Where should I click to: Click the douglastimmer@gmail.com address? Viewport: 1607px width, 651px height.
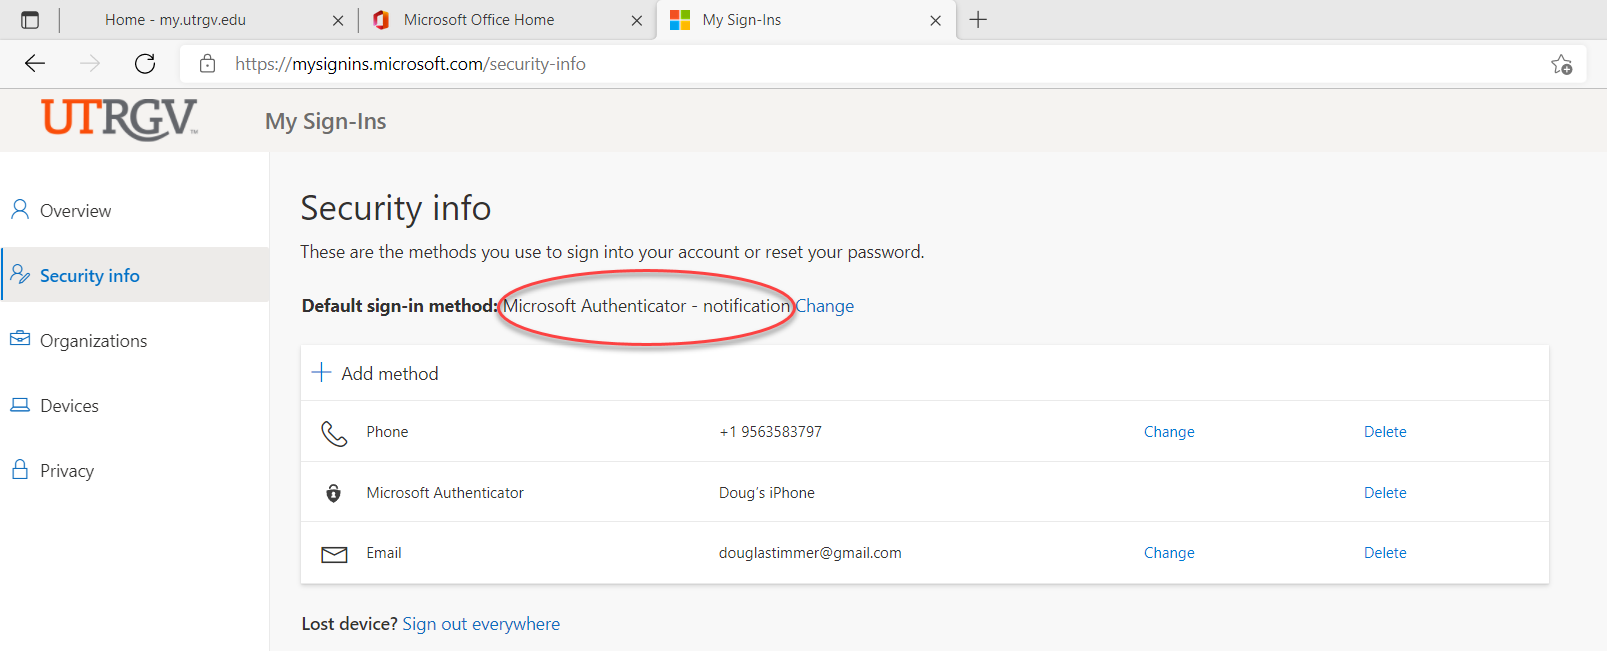[x=810, y=553]
